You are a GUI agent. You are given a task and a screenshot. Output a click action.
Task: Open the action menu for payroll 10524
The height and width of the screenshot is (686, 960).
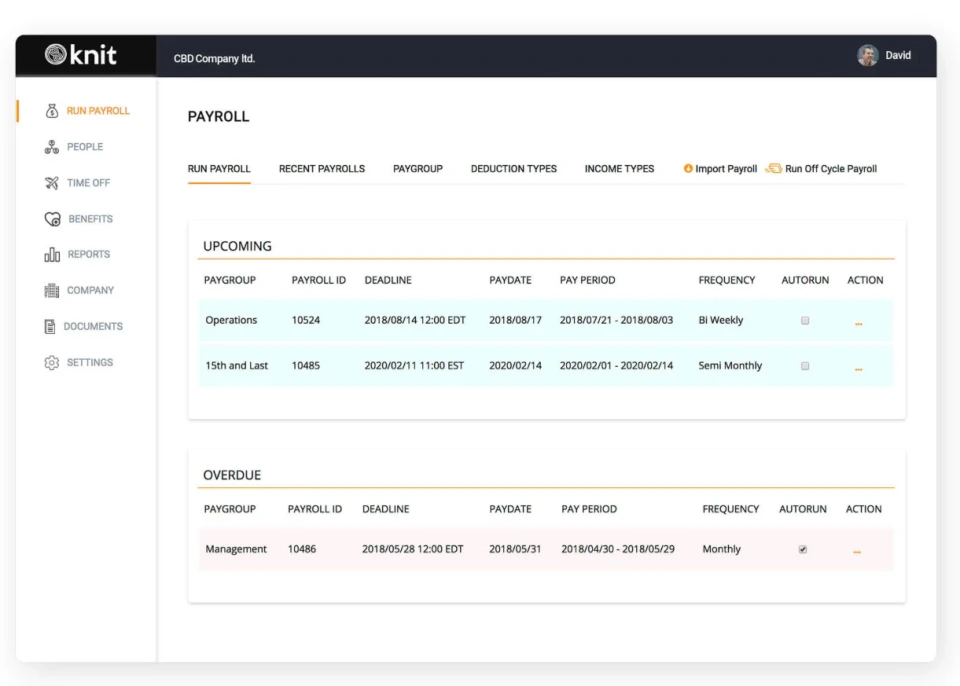(x=857, y=321)
